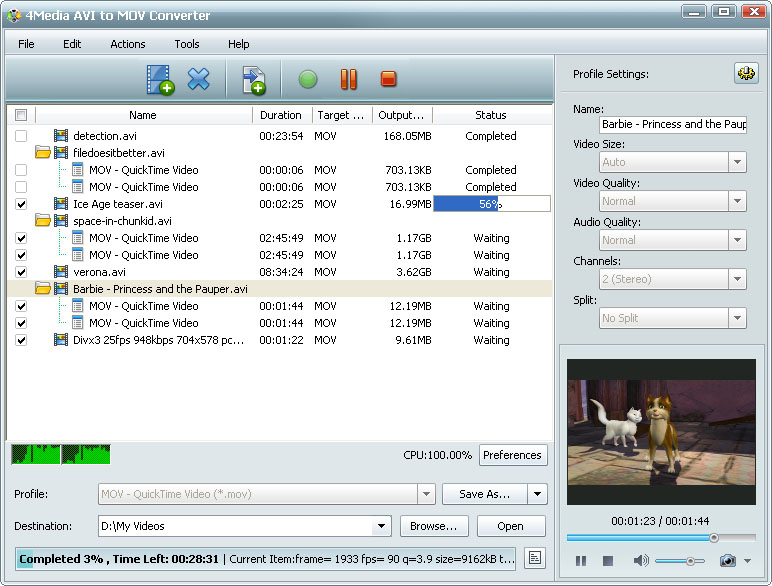Tick the detection.avi checkbox
This screenshot has height=586, width=772.
[x=21, y=136]
